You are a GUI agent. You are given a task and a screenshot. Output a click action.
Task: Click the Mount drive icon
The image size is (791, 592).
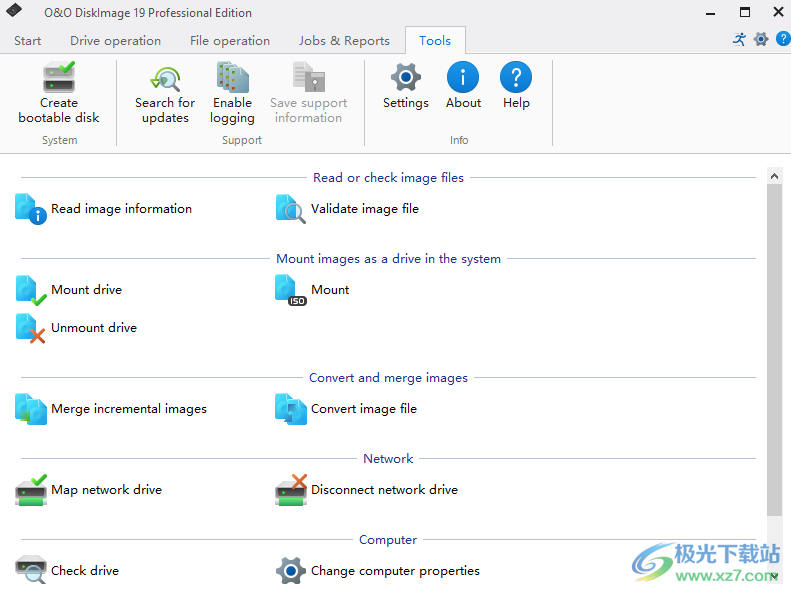pyautogui.click(x=31, y=290)
